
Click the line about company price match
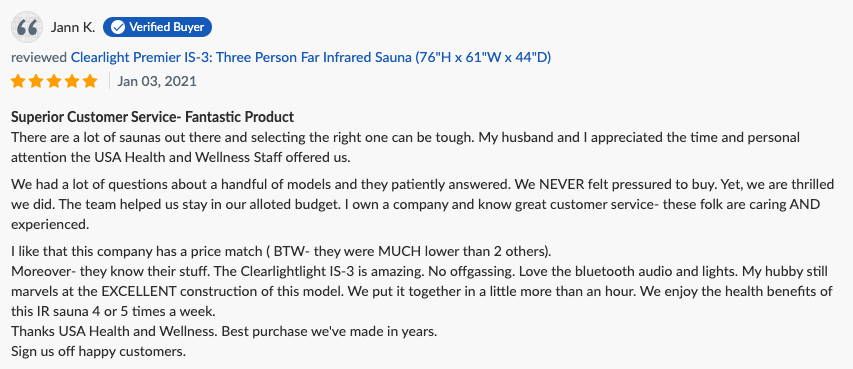(282, 252)
